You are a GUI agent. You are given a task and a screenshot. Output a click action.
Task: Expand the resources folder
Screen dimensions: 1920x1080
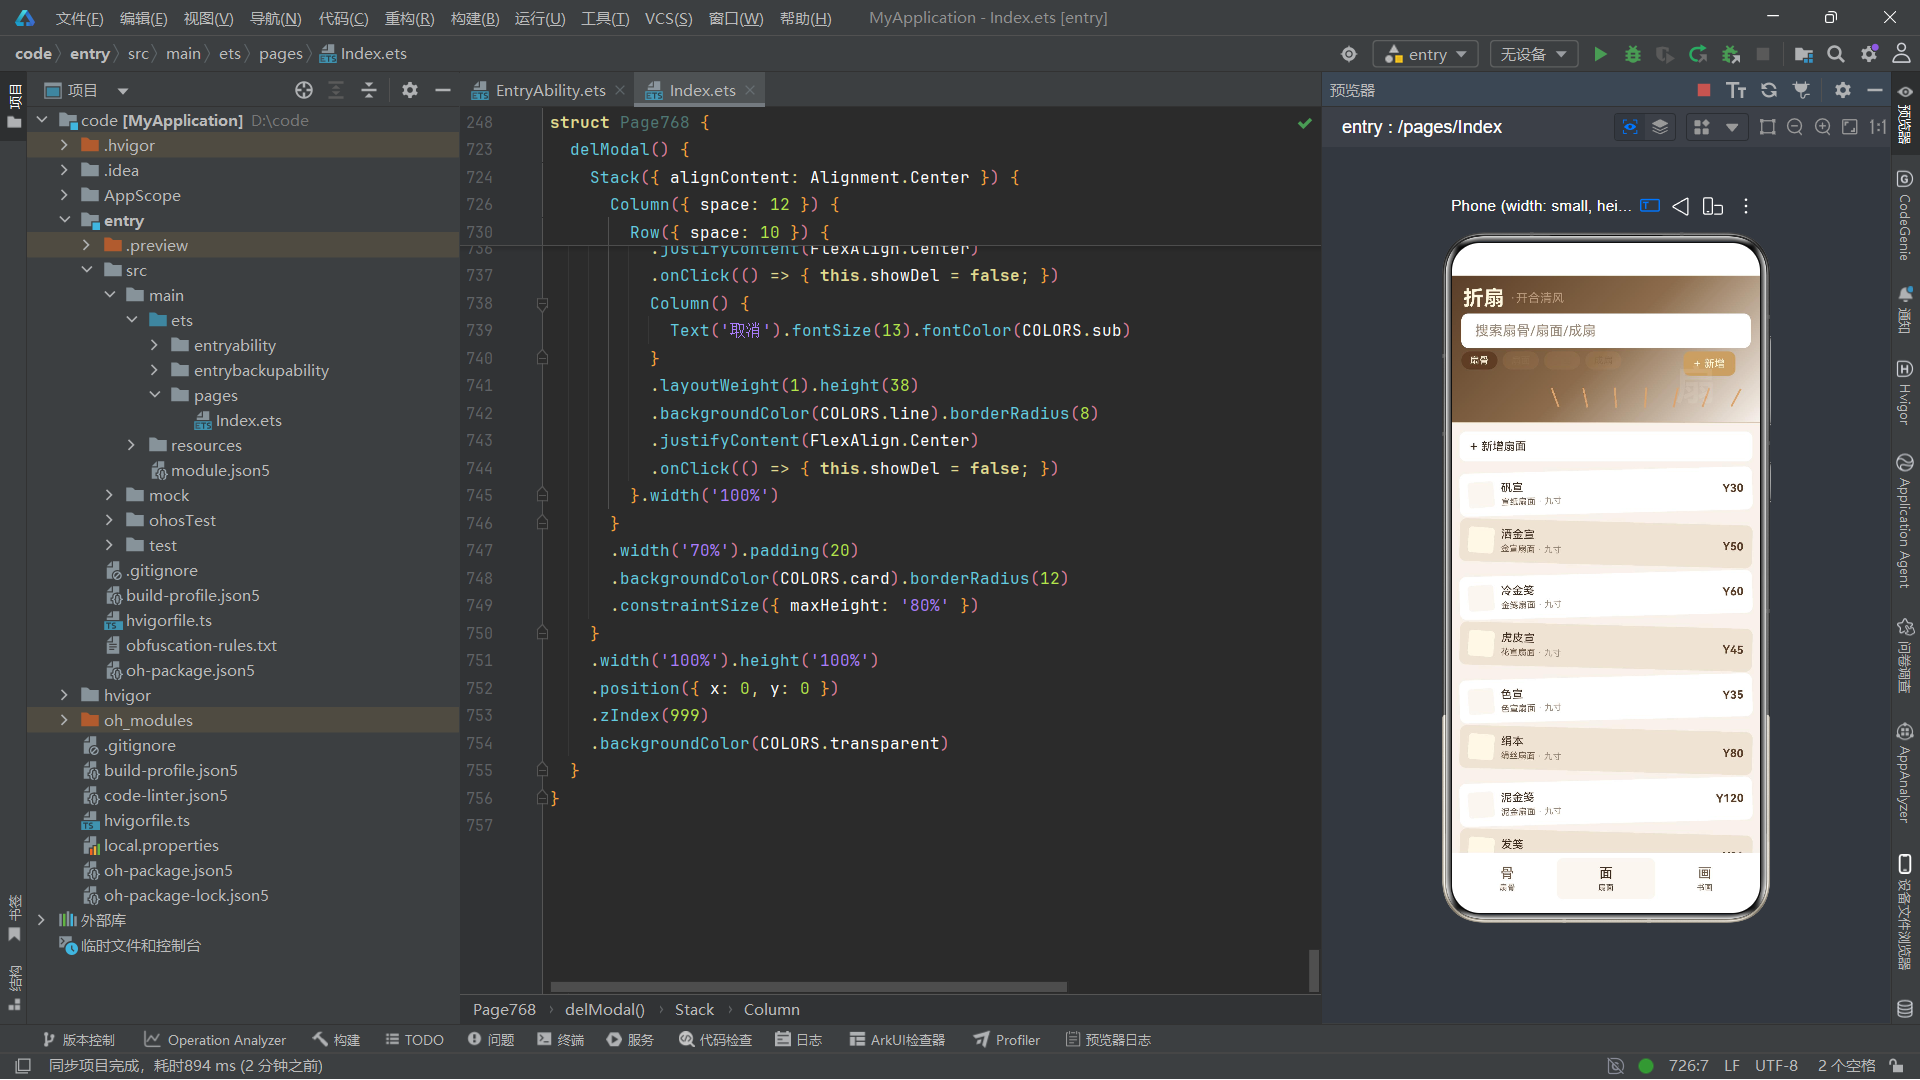tap(131, 445)
